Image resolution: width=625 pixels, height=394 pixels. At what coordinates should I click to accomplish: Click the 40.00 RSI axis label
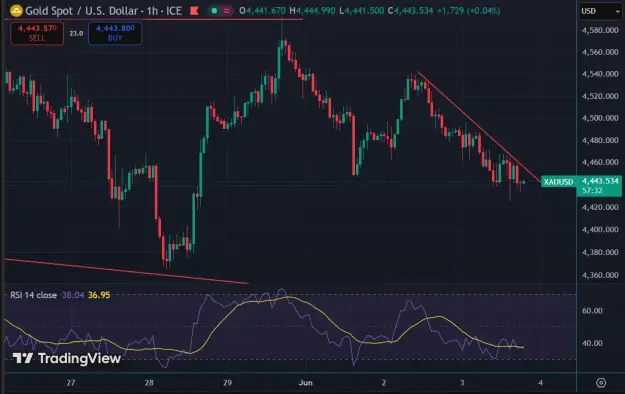(592, 343)
